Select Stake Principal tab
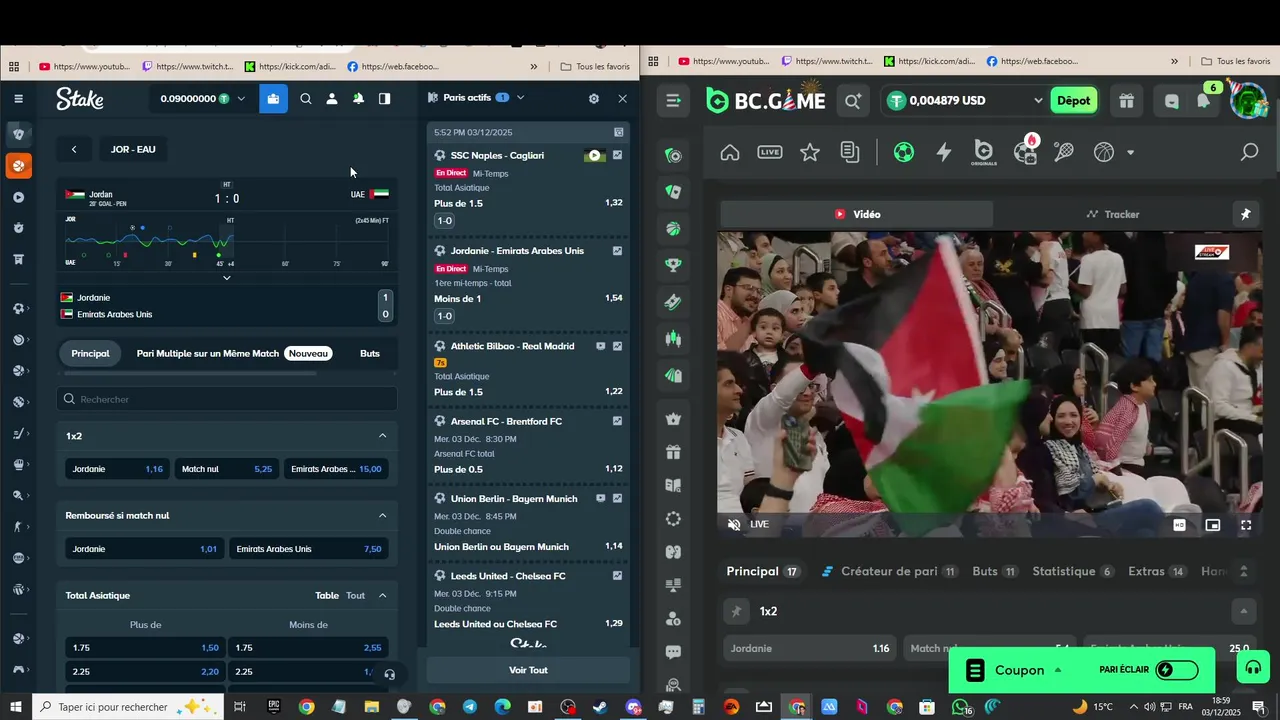 point(90,353)
